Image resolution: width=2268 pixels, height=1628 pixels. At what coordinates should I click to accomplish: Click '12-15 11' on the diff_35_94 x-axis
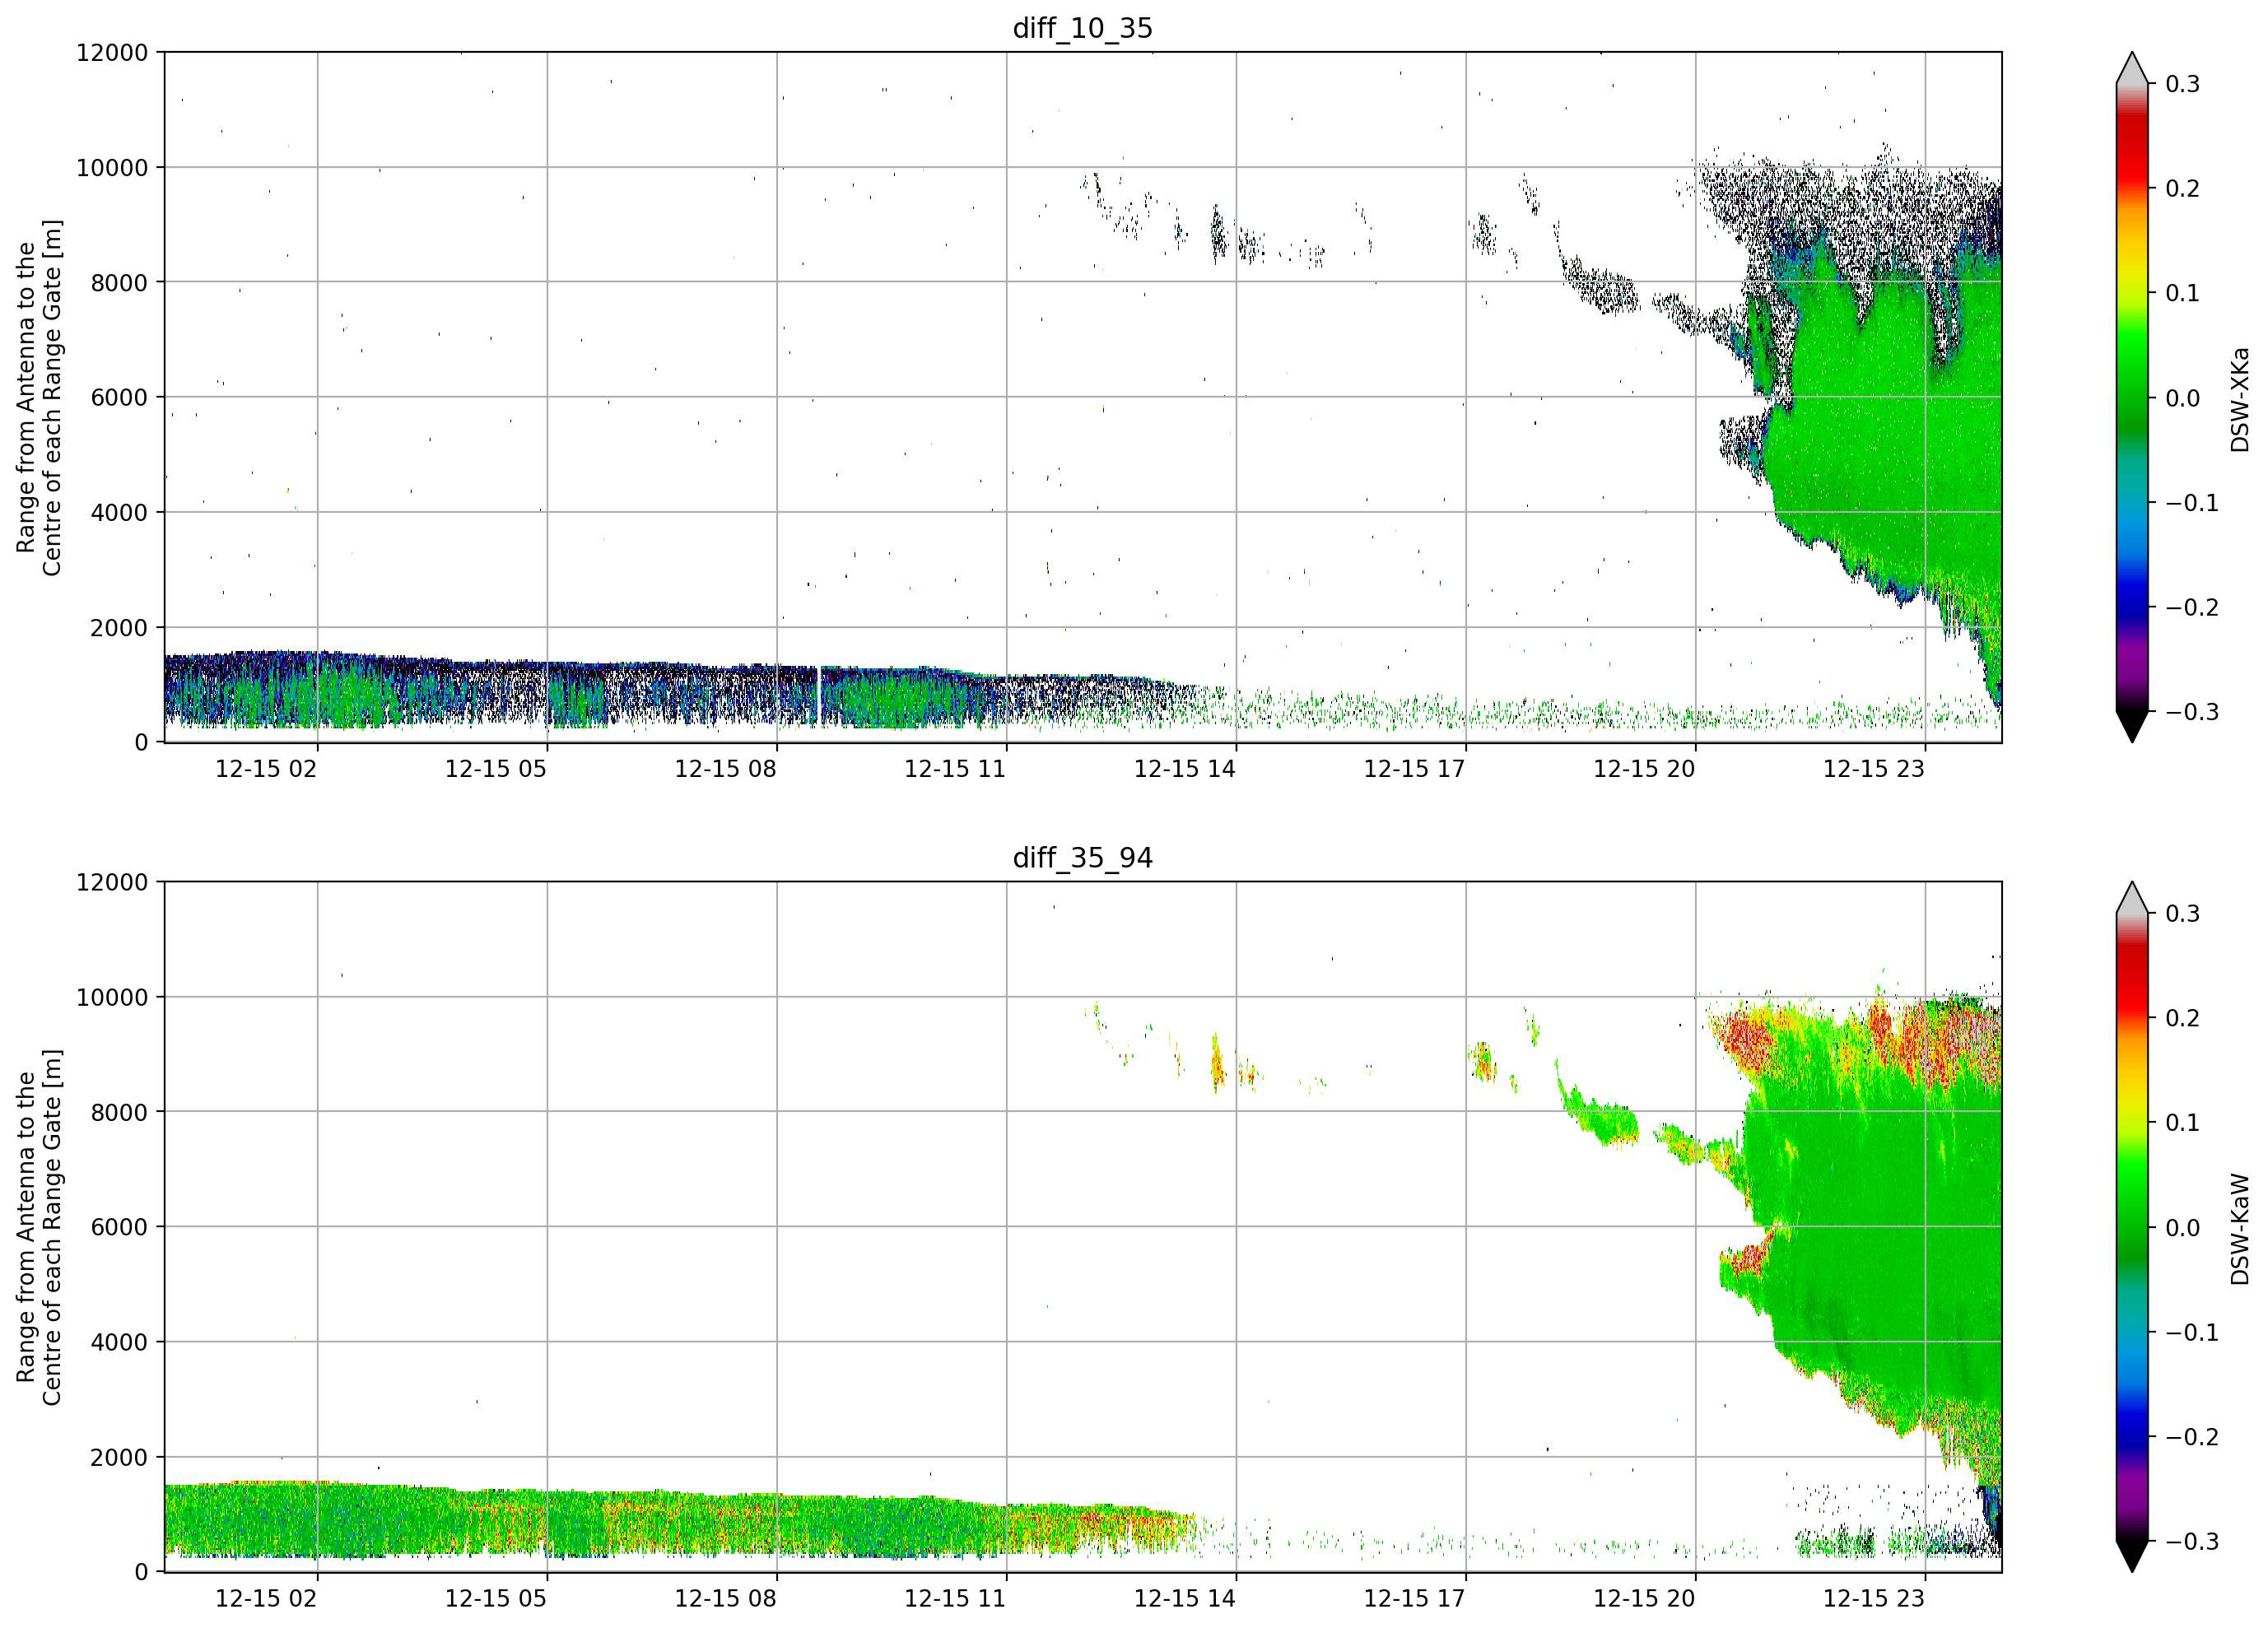pos(955,1598)
